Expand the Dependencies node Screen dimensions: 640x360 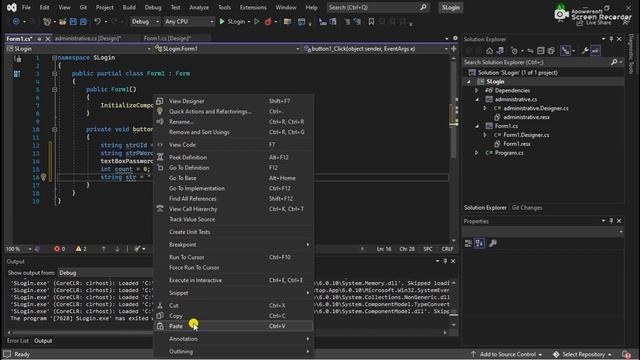pyautogui.click(x=476, y=91)
